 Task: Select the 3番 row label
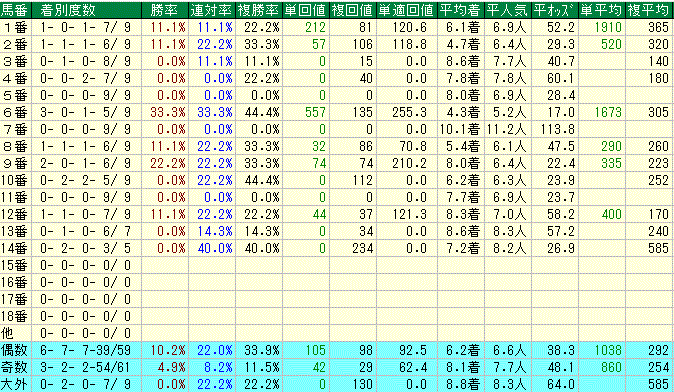(x=15, y=61)
